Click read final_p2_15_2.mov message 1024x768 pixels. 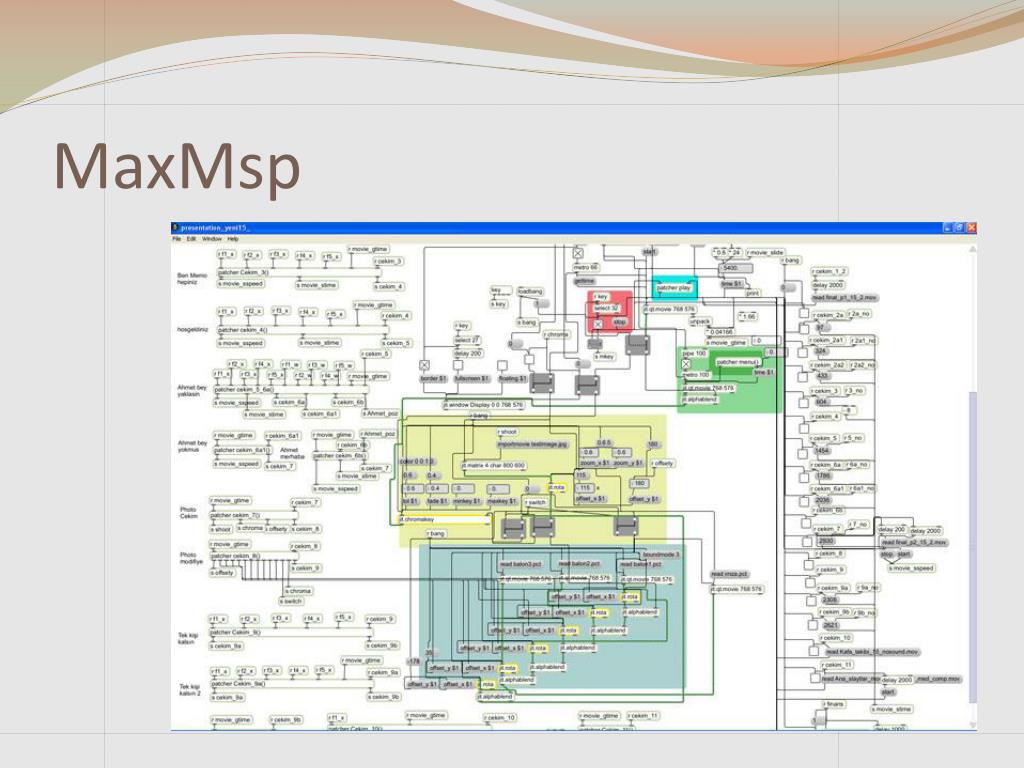pos(914,543)
